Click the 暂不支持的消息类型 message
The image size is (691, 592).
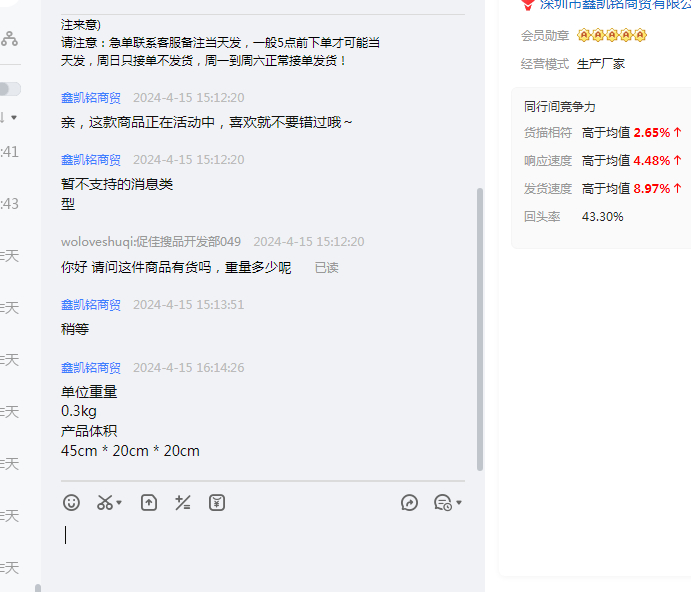click(x=117, y=194)
